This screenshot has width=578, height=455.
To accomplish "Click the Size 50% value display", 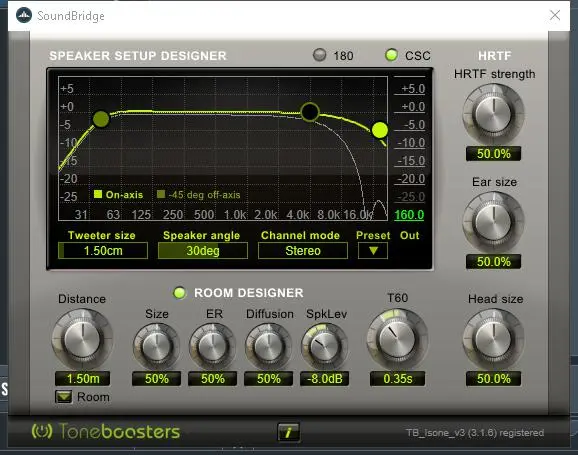I will coord(156,379).
